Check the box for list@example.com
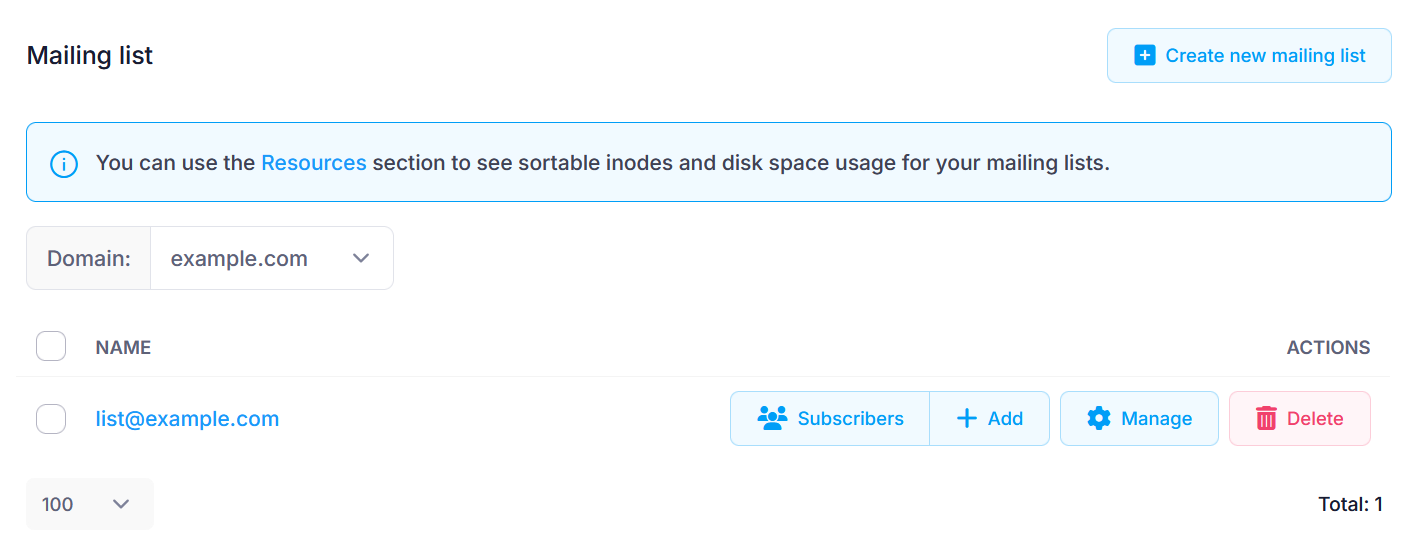 51,419
